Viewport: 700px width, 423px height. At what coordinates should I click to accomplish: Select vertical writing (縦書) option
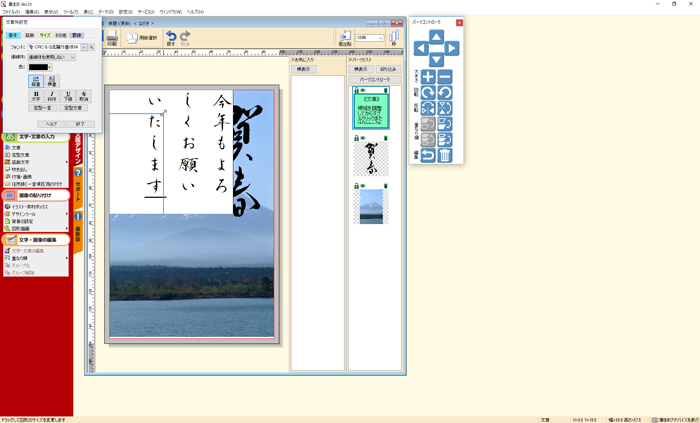pyautogui.click(x=34, y=81)
